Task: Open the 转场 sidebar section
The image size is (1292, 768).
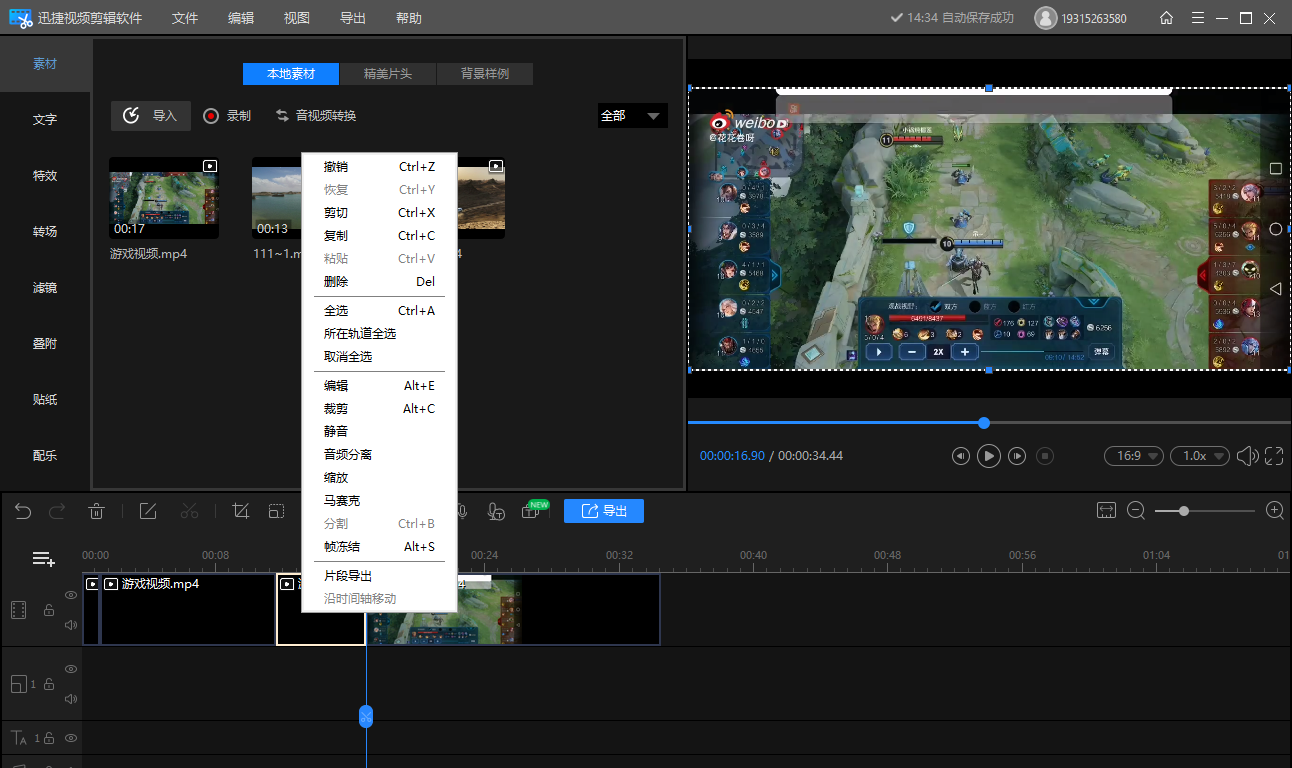Action: [x=45, y=232]
